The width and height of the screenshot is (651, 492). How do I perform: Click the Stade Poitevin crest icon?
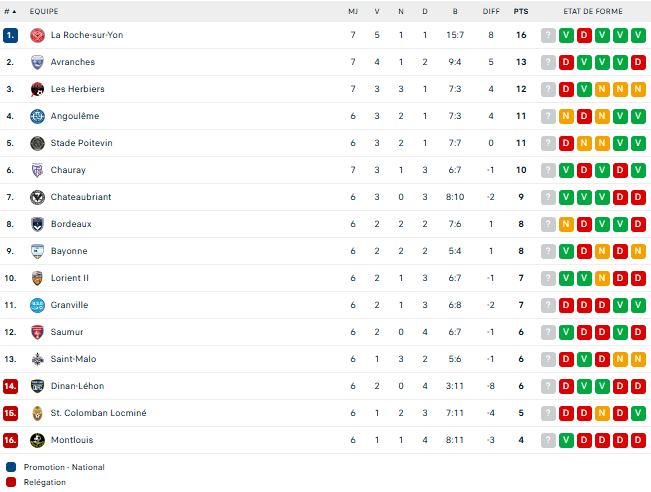[x=38, y=143]
